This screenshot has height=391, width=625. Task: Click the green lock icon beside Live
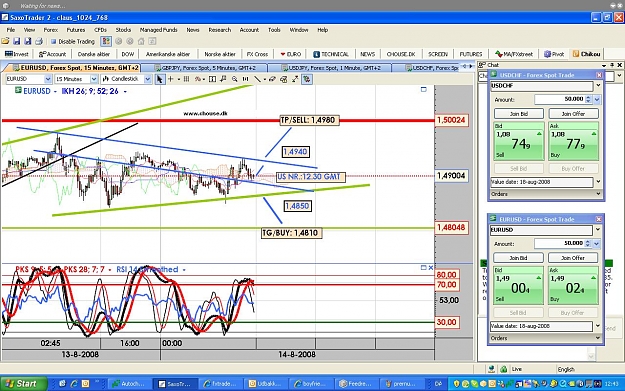point(503,369)
